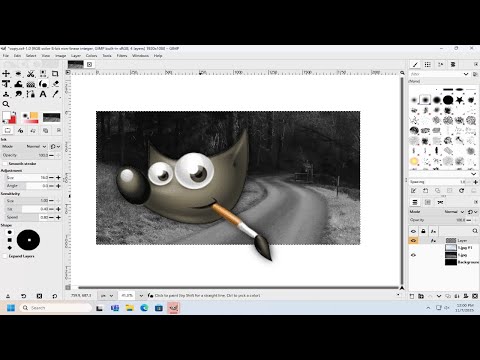Choose the circle ink shape

10,232
